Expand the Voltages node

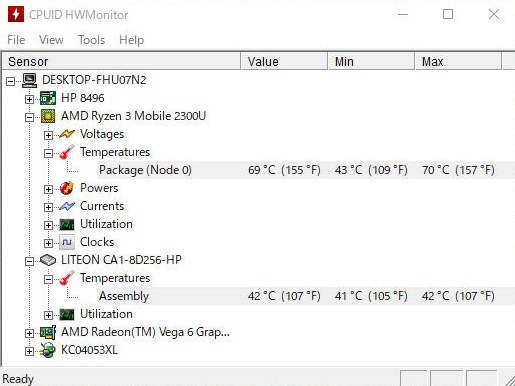48,135
